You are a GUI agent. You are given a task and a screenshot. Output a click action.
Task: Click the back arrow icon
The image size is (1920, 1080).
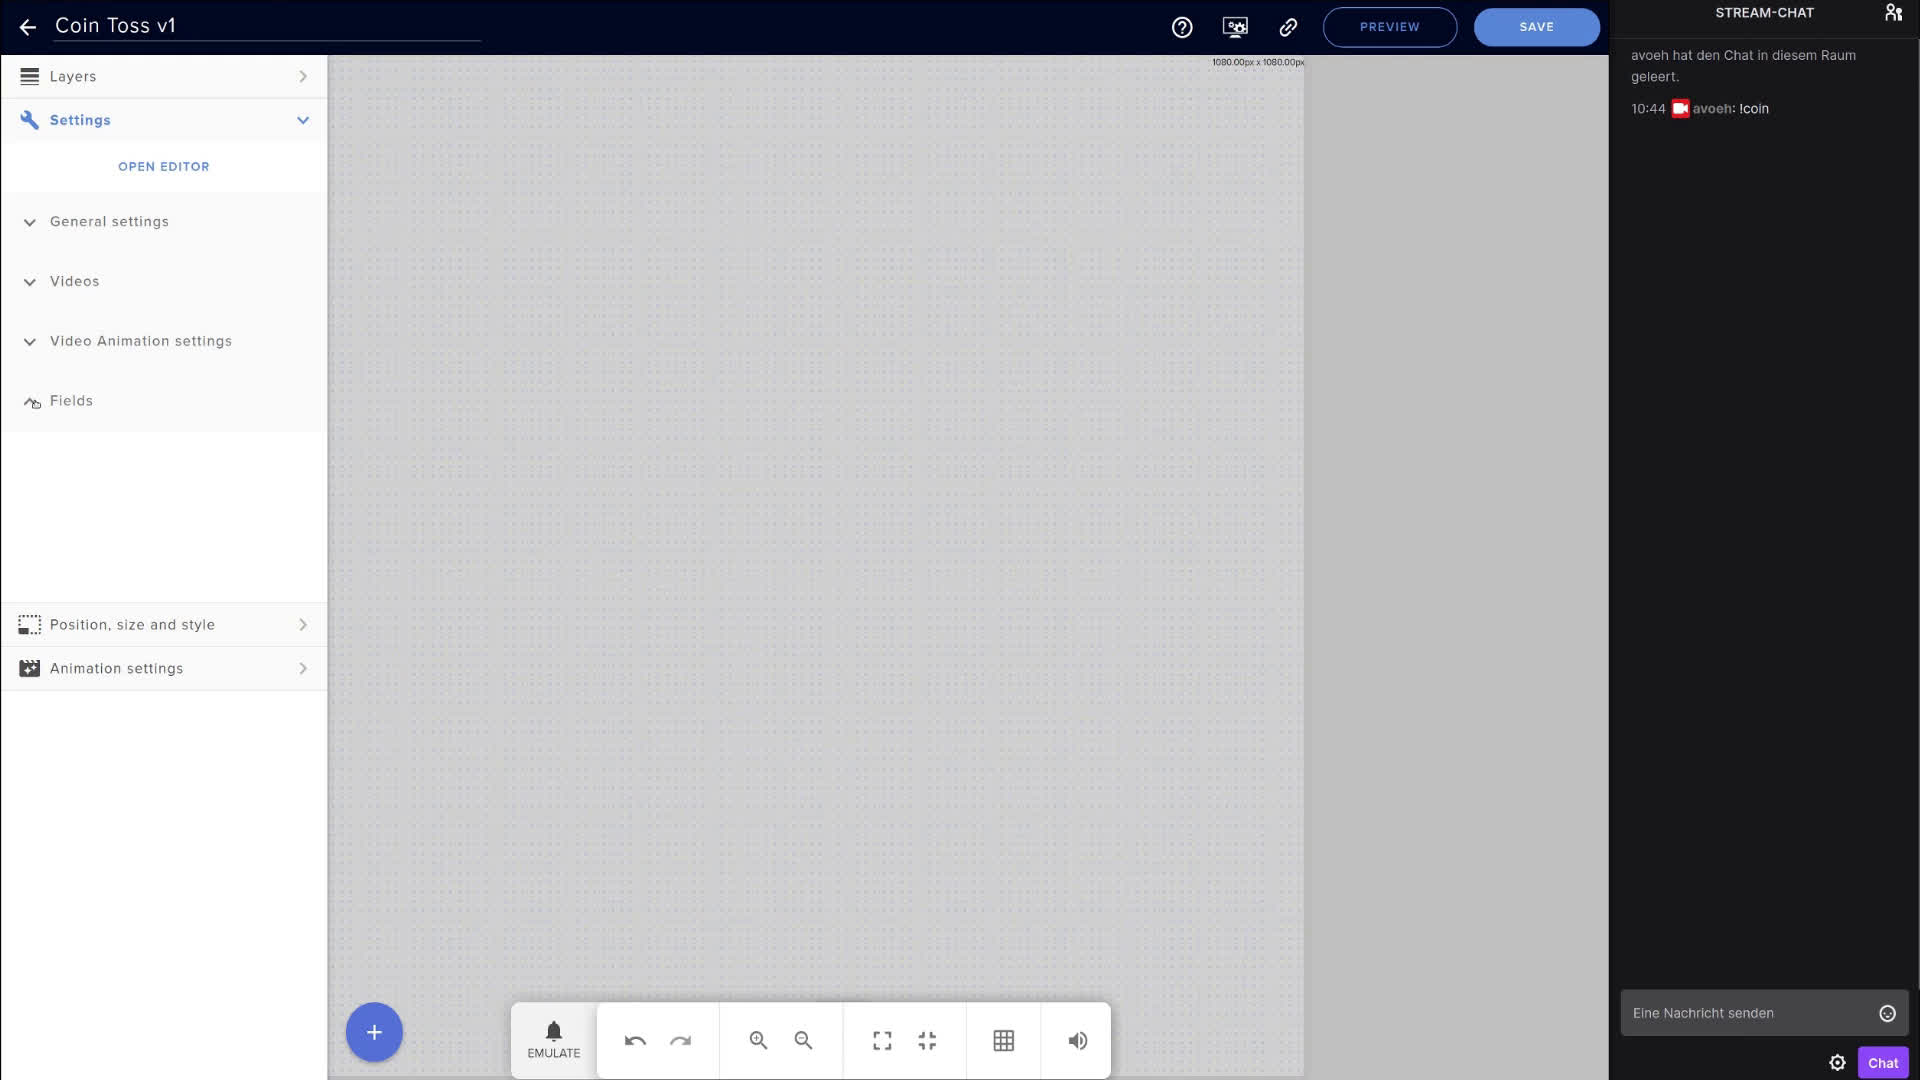coord(28,27)
